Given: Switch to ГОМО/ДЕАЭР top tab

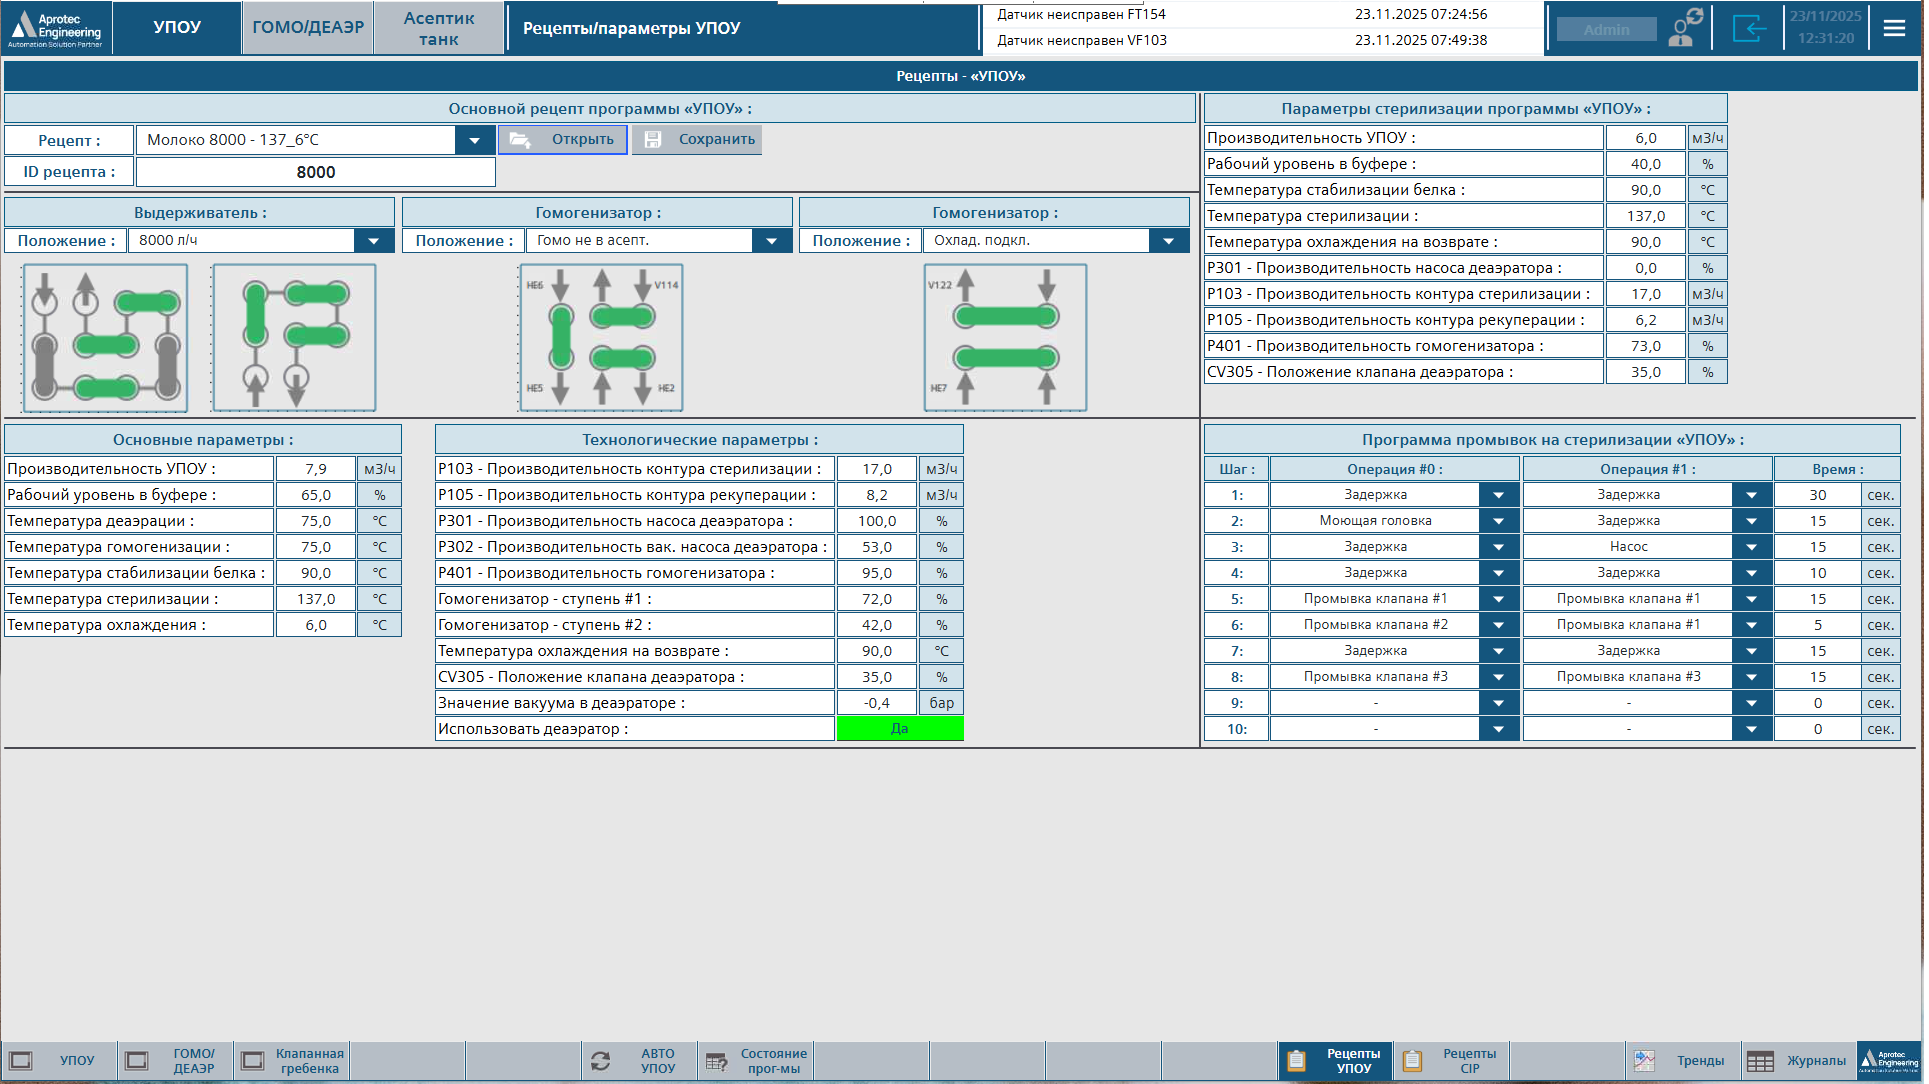Looking at the screenshot, I should pos(308,28).
